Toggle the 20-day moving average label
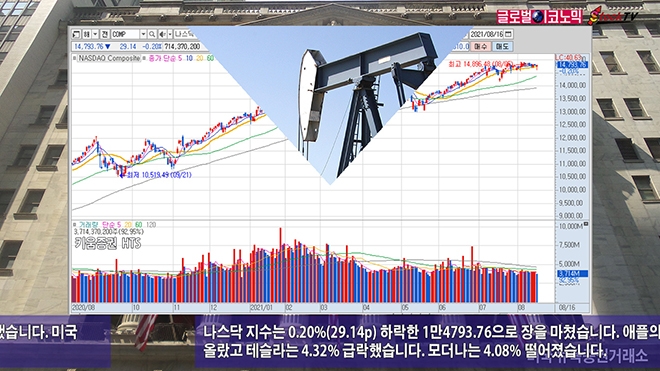The image size is (660, 371). click(x=200, y=58)
